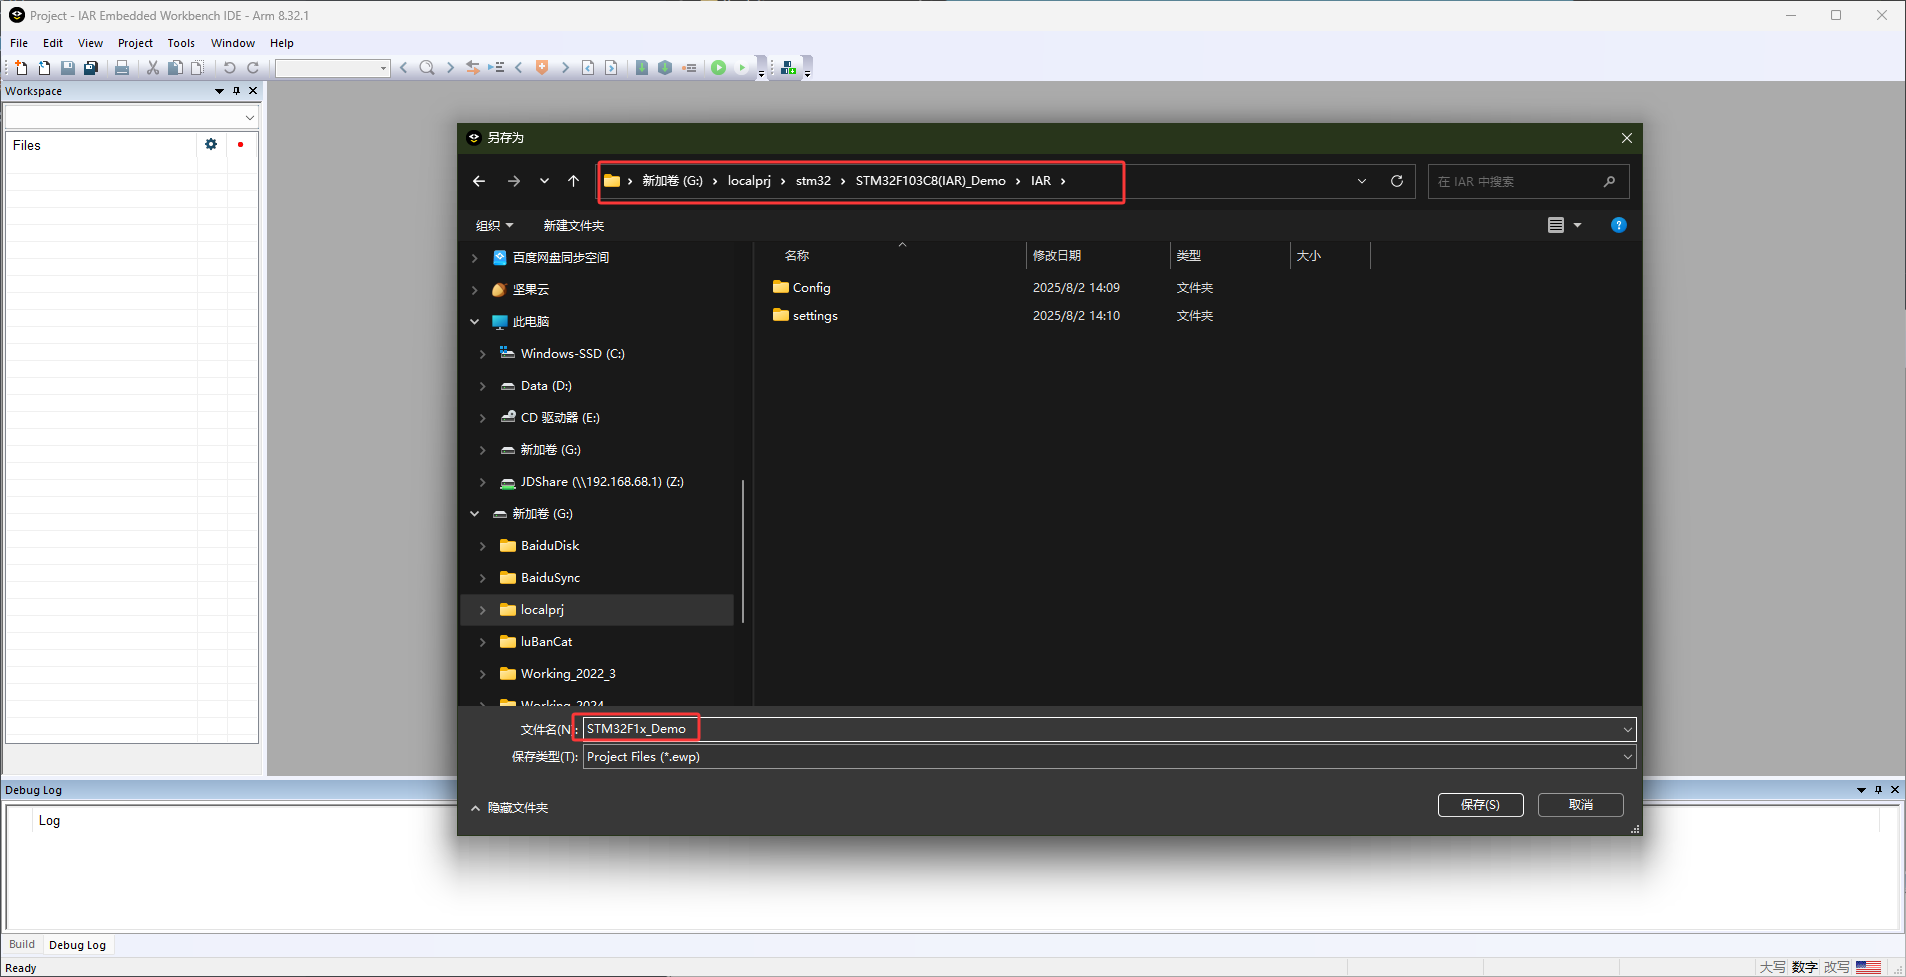Viewport: 1906px width, 977px height.
Task: Go up one folder level in dialog
Action: pyautogui.click(x=573, y=181)
